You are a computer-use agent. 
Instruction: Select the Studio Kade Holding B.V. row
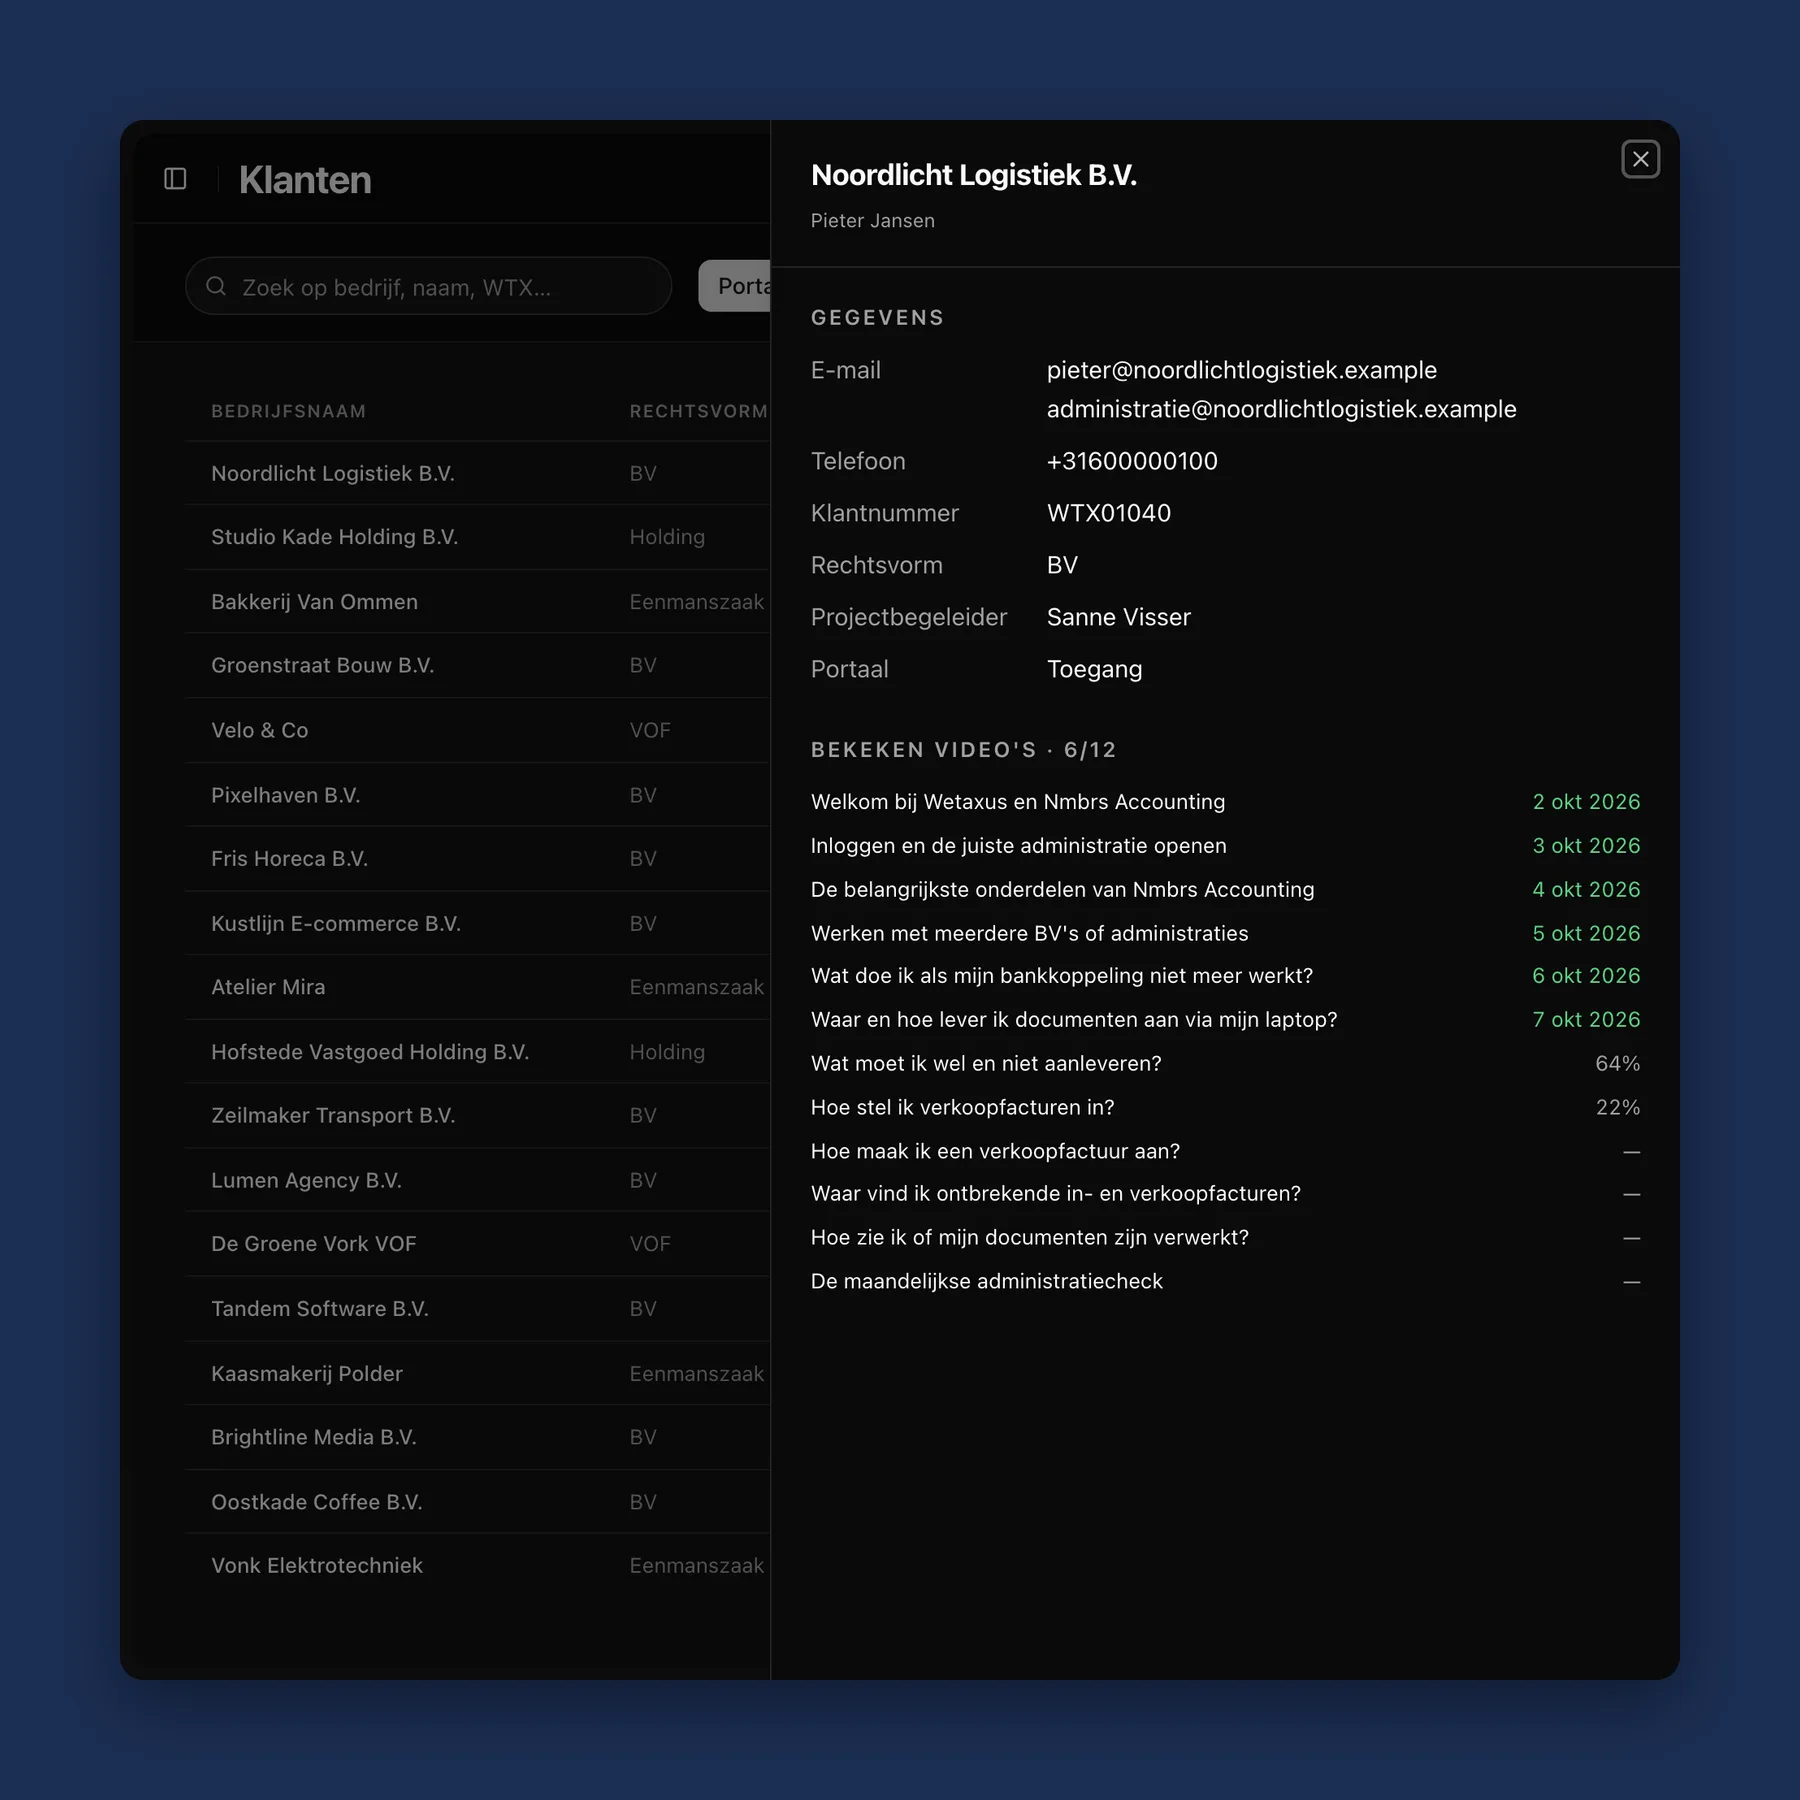point(478,537)
